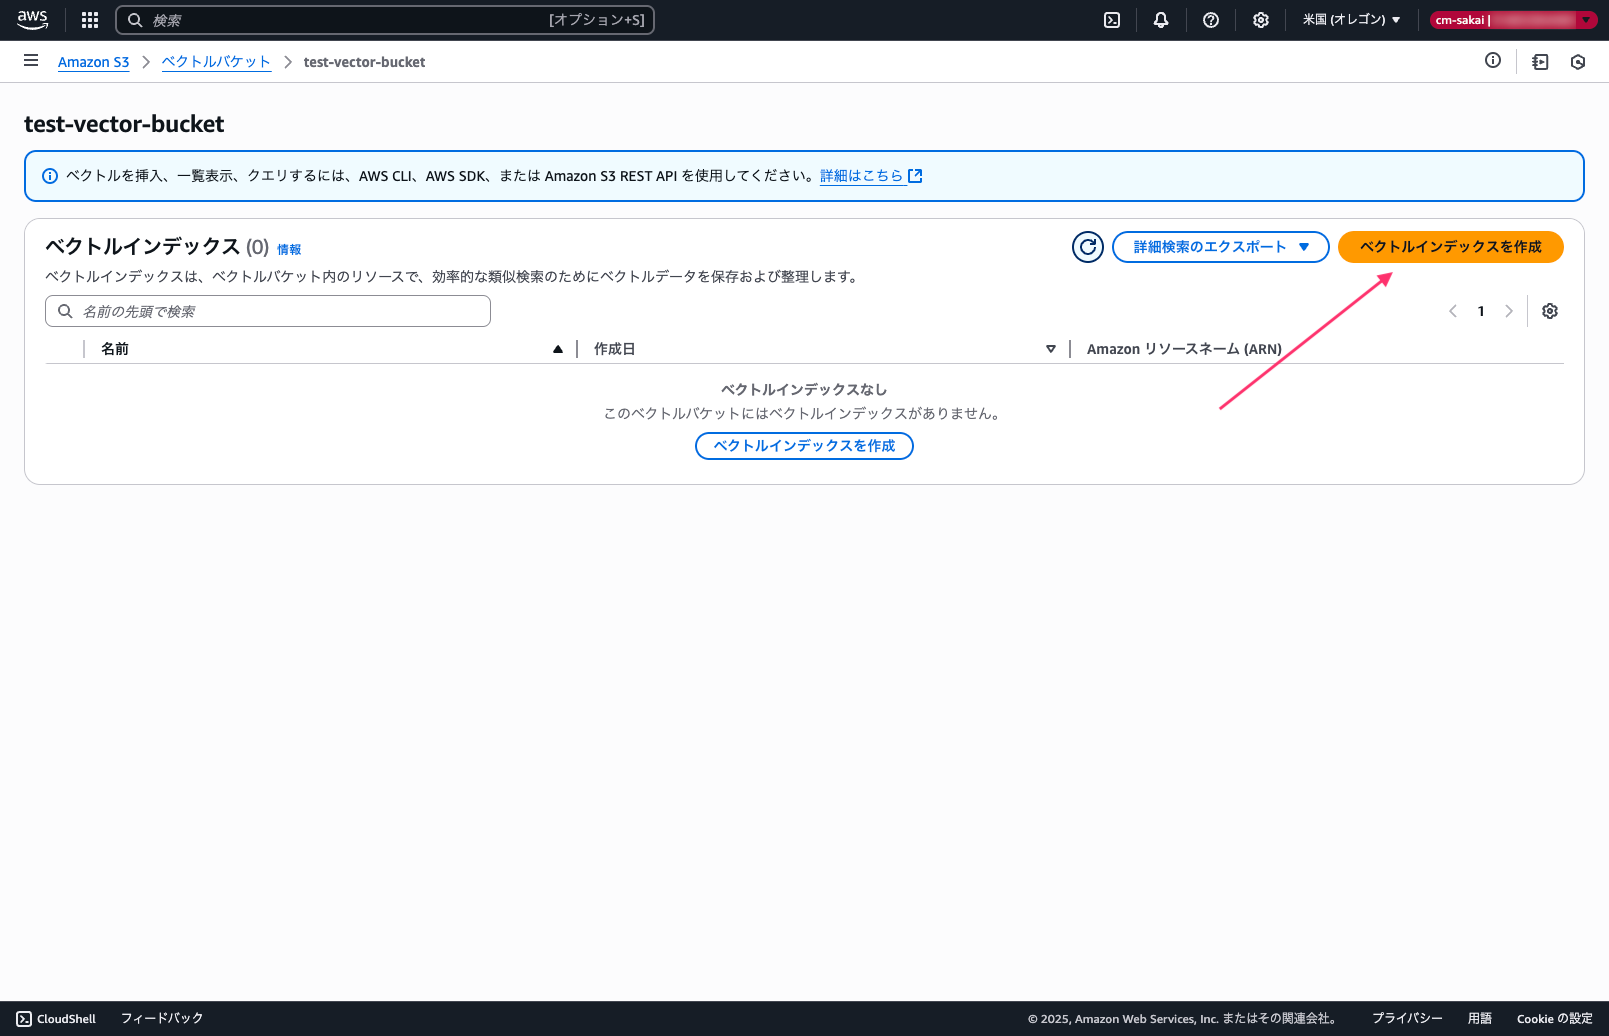The height and width of the screenshot is (1036, 1609).
Task: Open the 用語 footer link
Action: pyautogui.click(x=1480, y=1019)
